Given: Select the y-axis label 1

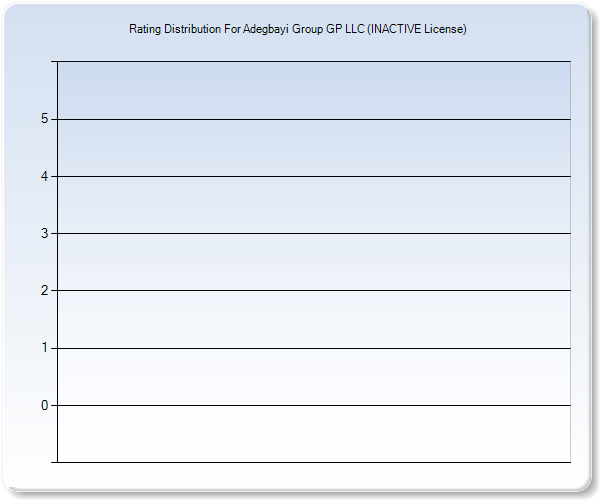Looking at the screenshot, I should point(44,348).
